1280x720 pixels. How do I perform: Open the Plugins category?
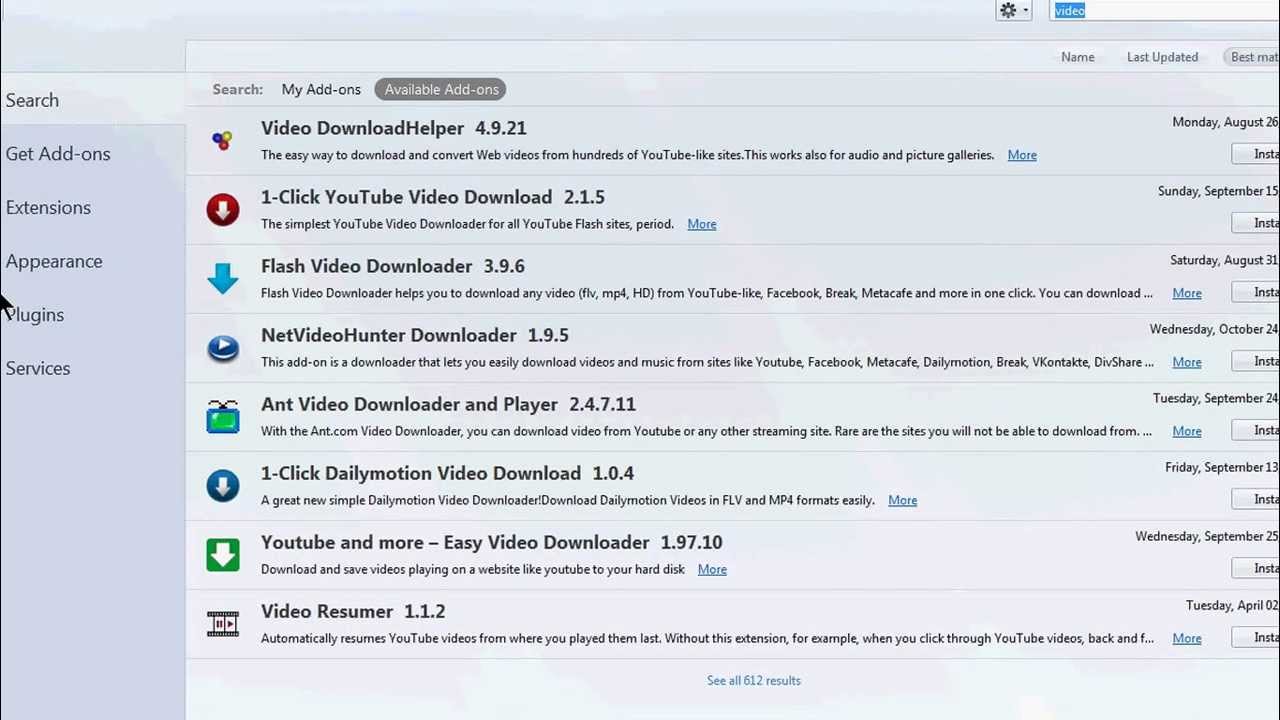(92, 315)
